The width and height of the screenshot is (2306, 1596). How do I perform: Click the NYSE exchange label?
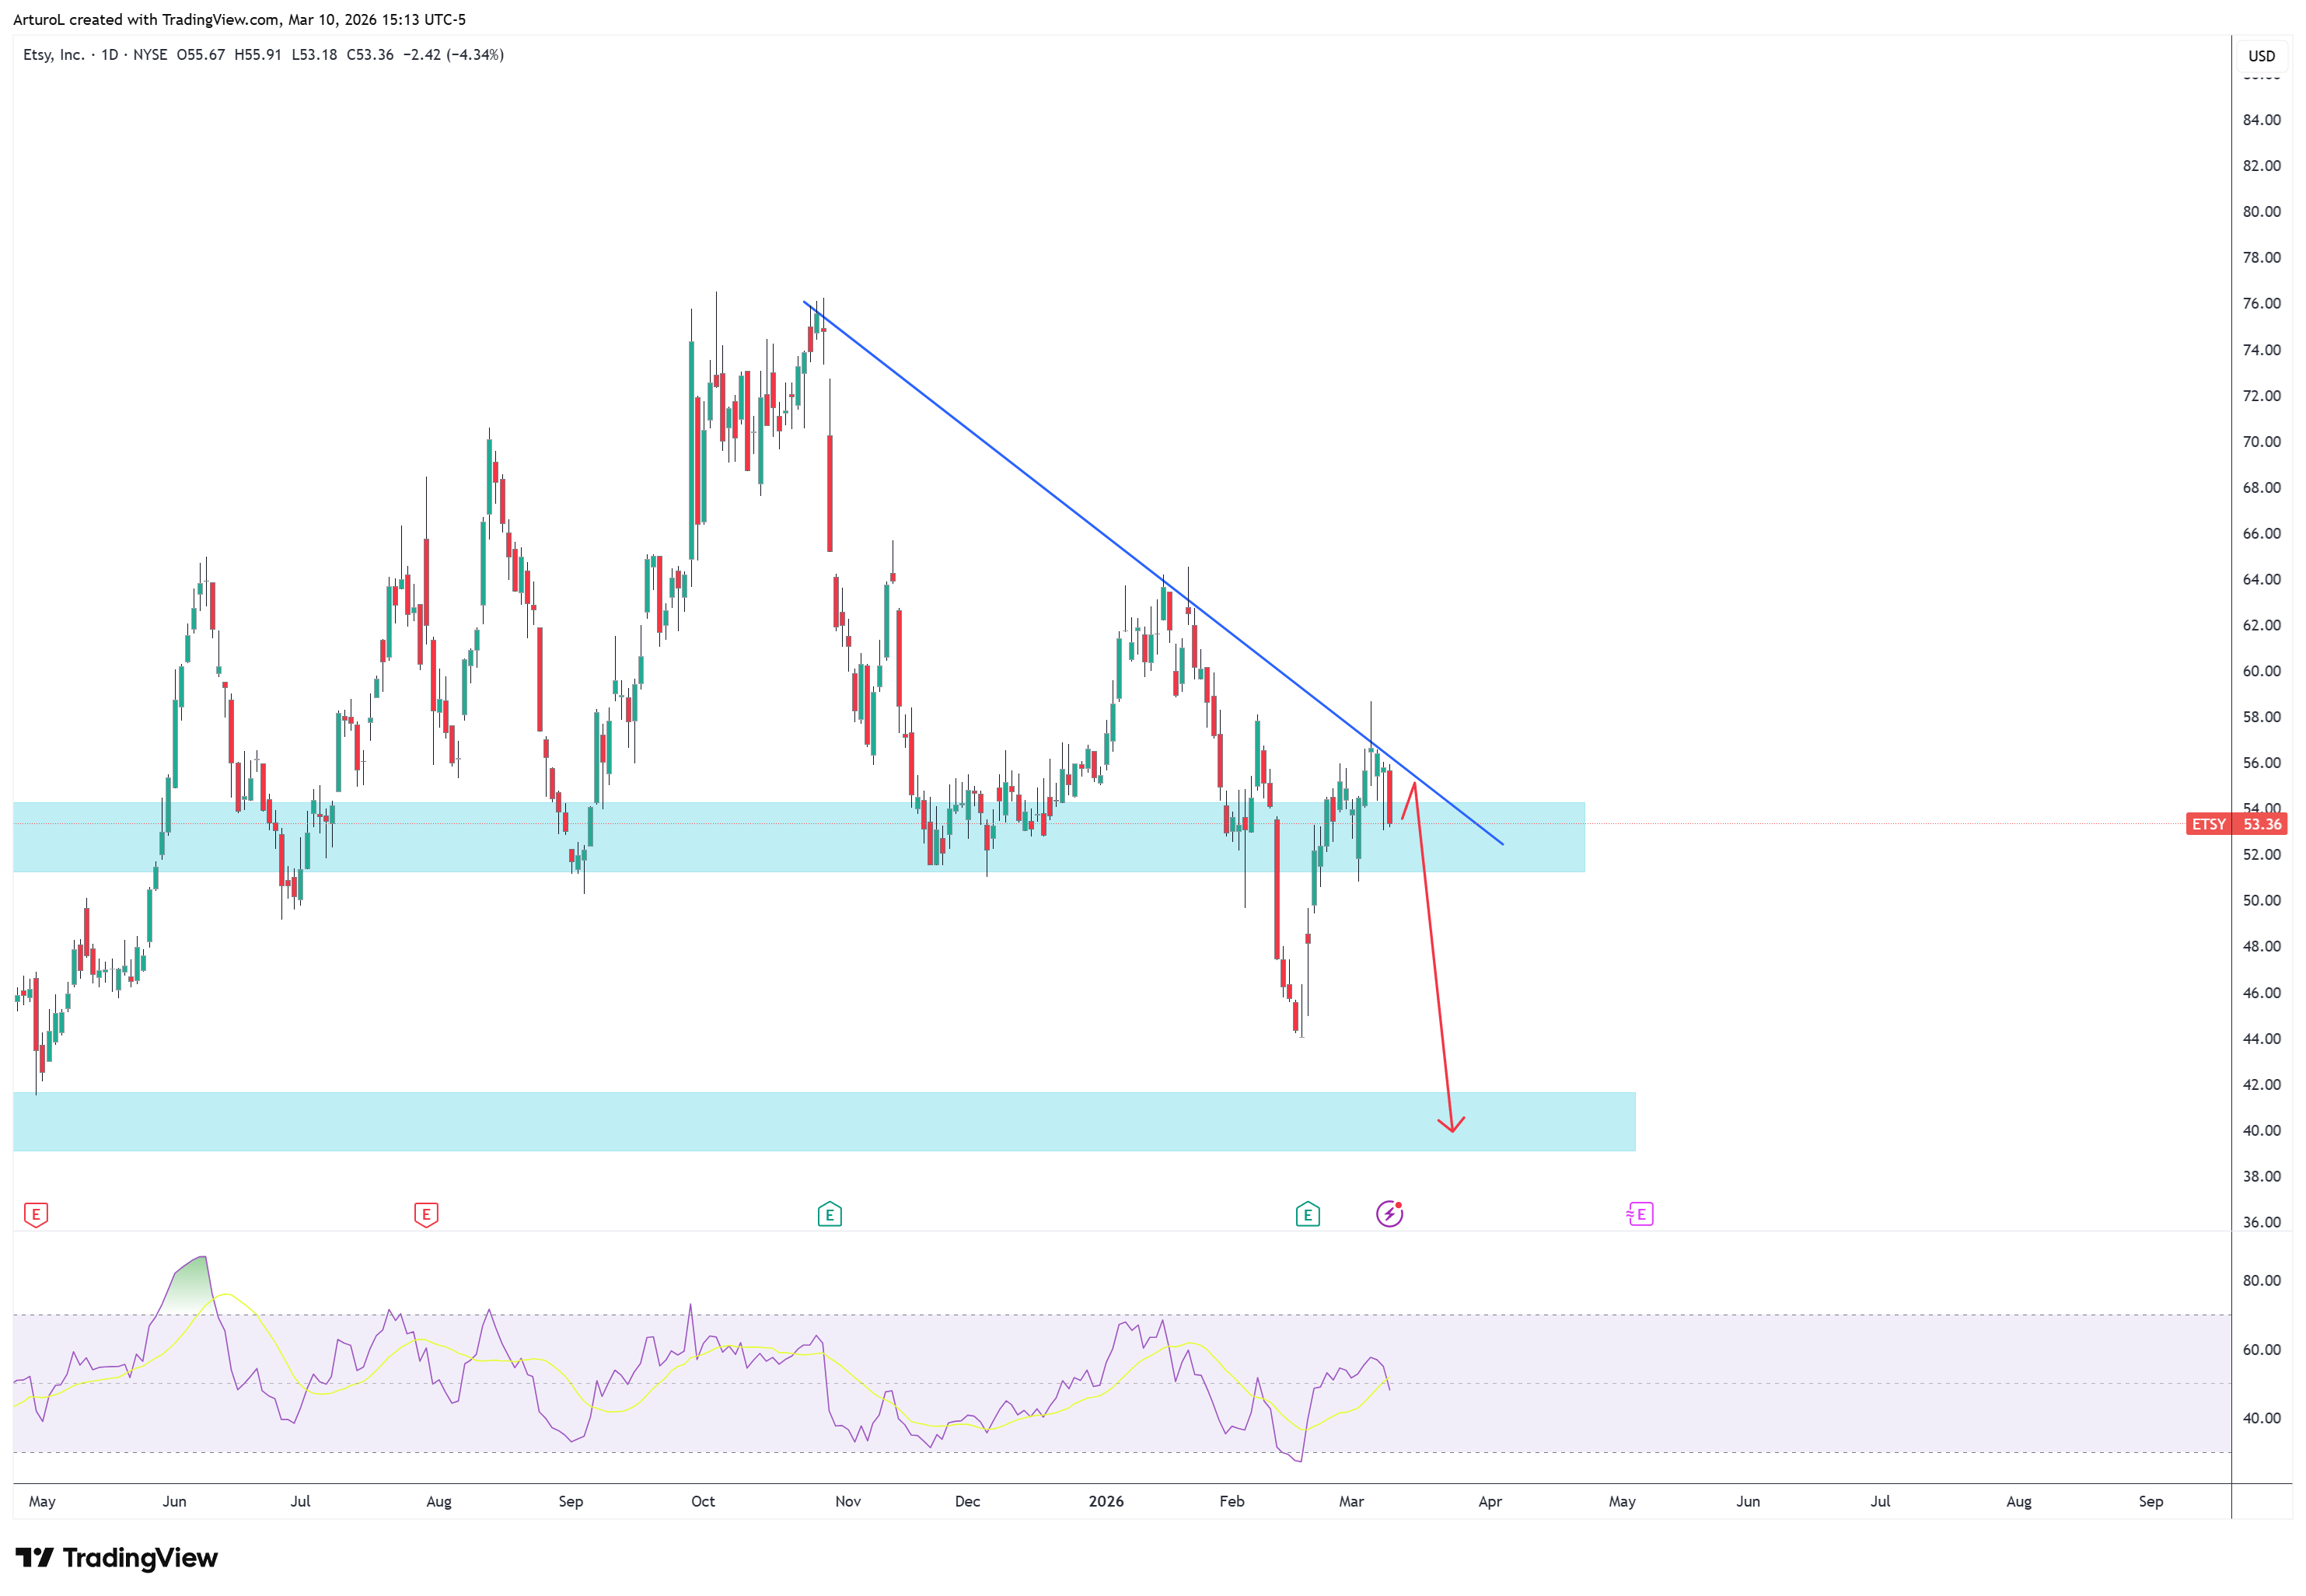[151, 55]
